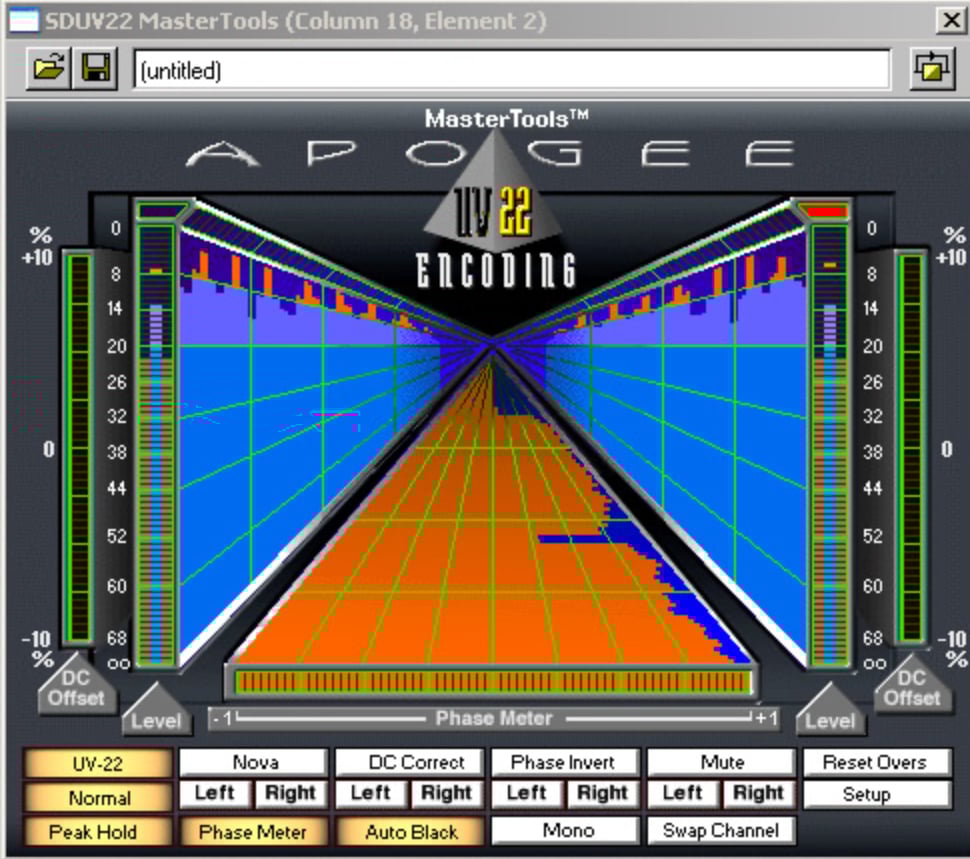Click Swap Channel button
This screenshot has height=859, width=970.
[721, 830]
